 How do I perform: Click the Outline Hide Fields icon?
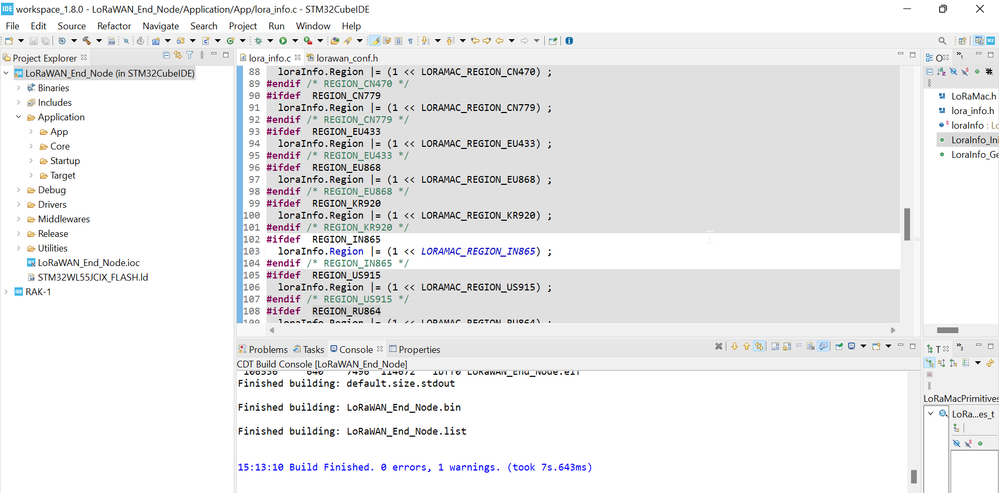953,71
